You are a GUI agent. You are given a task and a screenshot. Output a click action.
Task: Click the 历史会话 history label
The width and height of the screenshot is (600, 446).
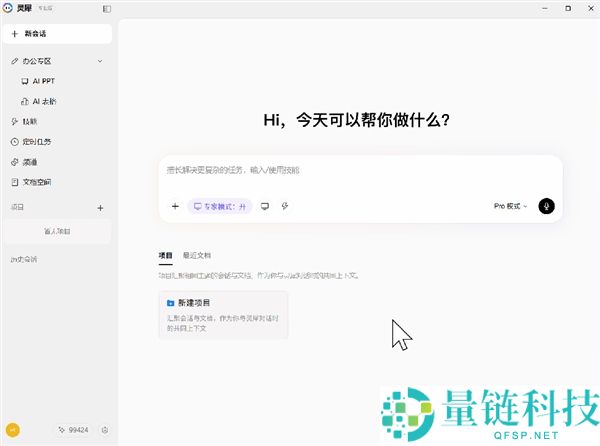tap(24, 259)
